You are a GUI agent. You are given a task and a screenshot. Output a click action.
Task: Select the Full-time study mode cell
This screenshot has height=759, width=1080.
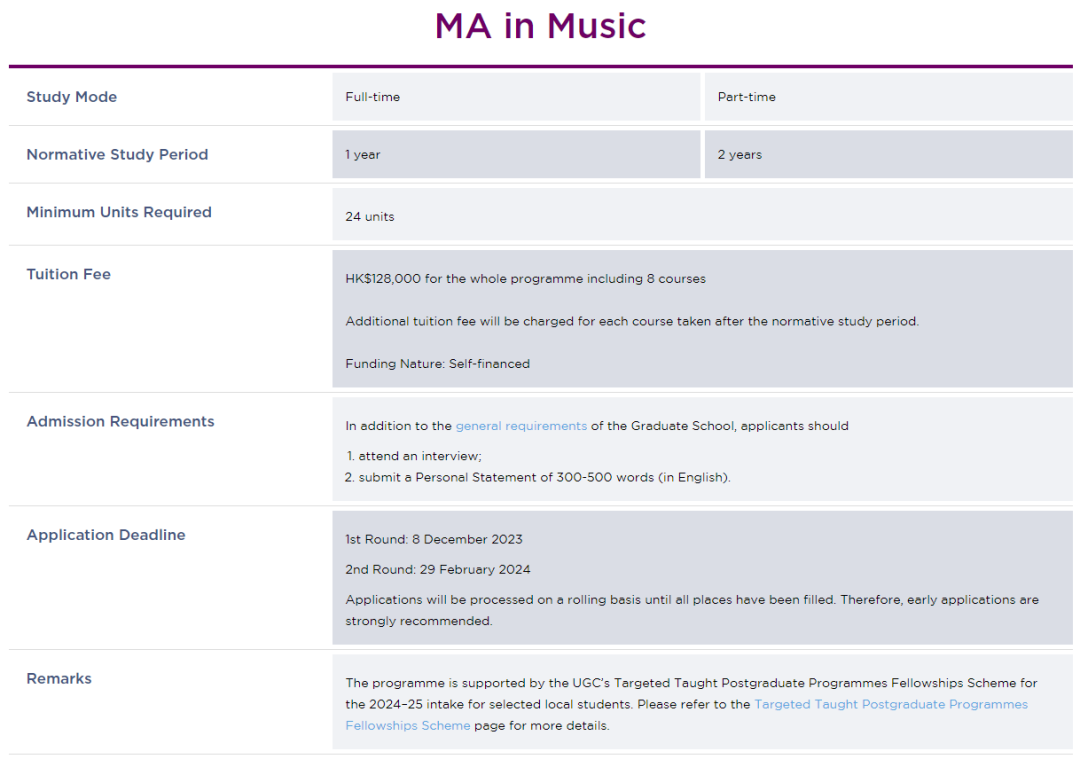(516, 97)
